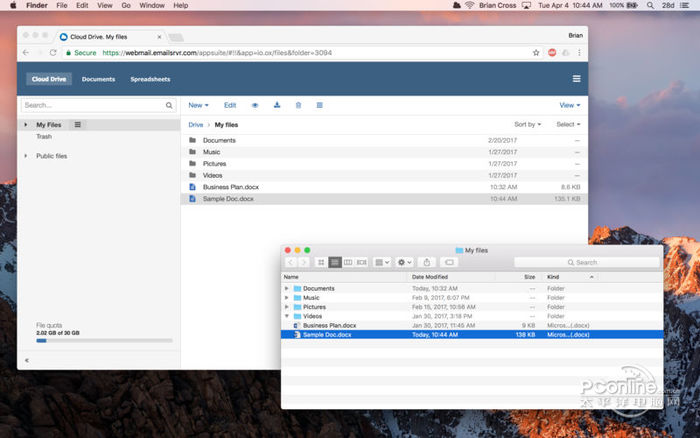Image resolution: width=700 pixels, height=438 pixels.
Task: Click the trash delete icon in toolbar
Action: click(x=298, y=105)
